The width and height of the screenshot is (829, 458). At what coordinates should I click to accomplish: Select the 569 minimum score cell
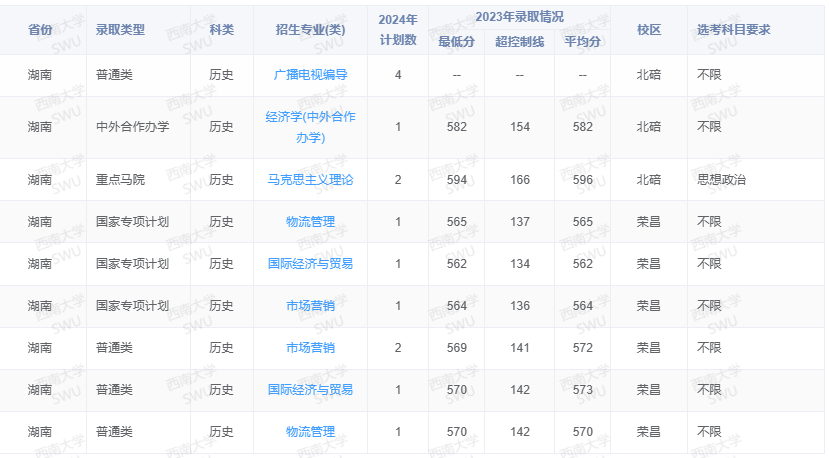point(457,347)
